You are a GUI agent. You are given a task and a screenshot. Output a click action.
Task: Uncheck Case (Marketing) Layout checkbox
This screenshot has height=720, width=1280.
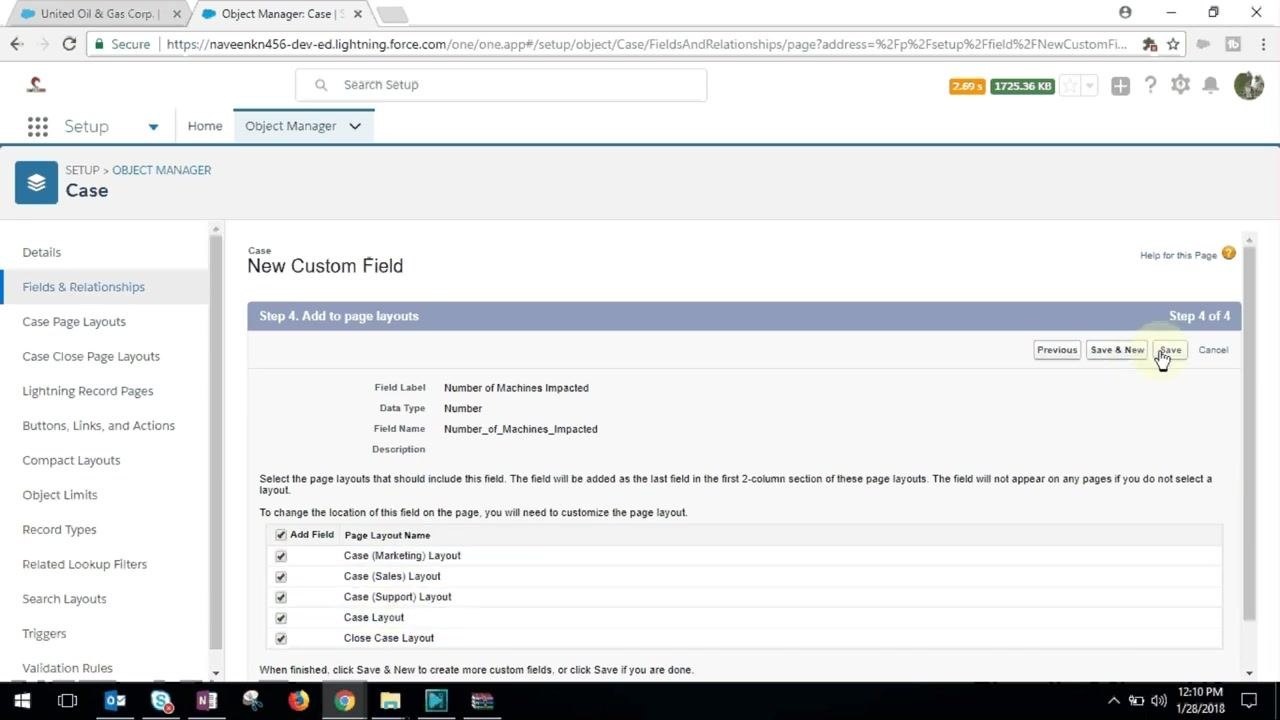281,556
